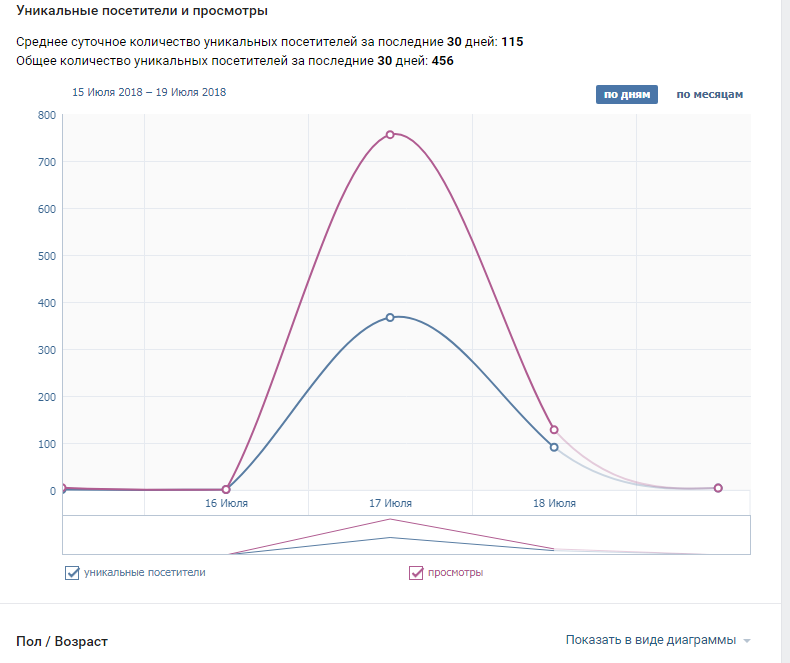The image size is (790, 663).
Task: Uncheck the "просмотры" checkbox
Action: (416, 573)
